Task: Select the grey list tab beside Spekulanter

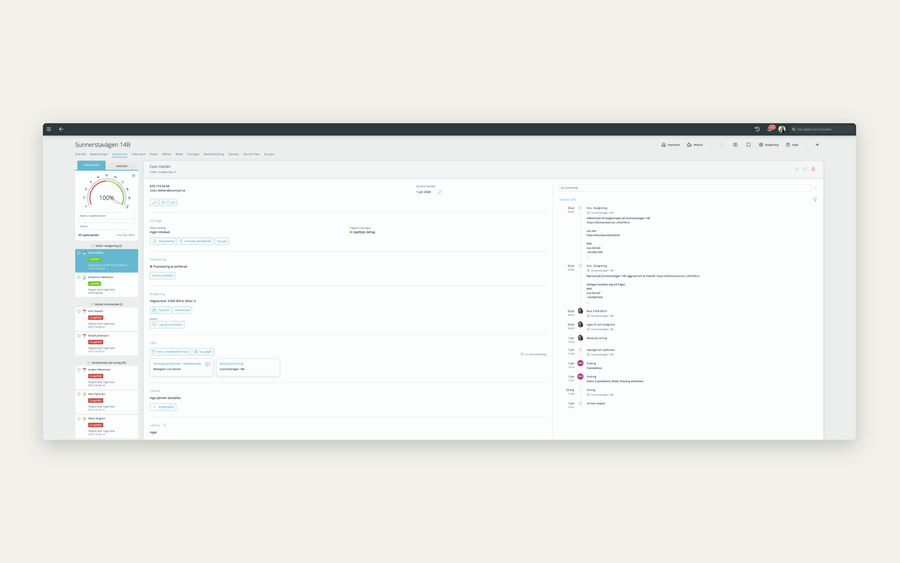Action: pyautogui.click(x=122, y=166)
